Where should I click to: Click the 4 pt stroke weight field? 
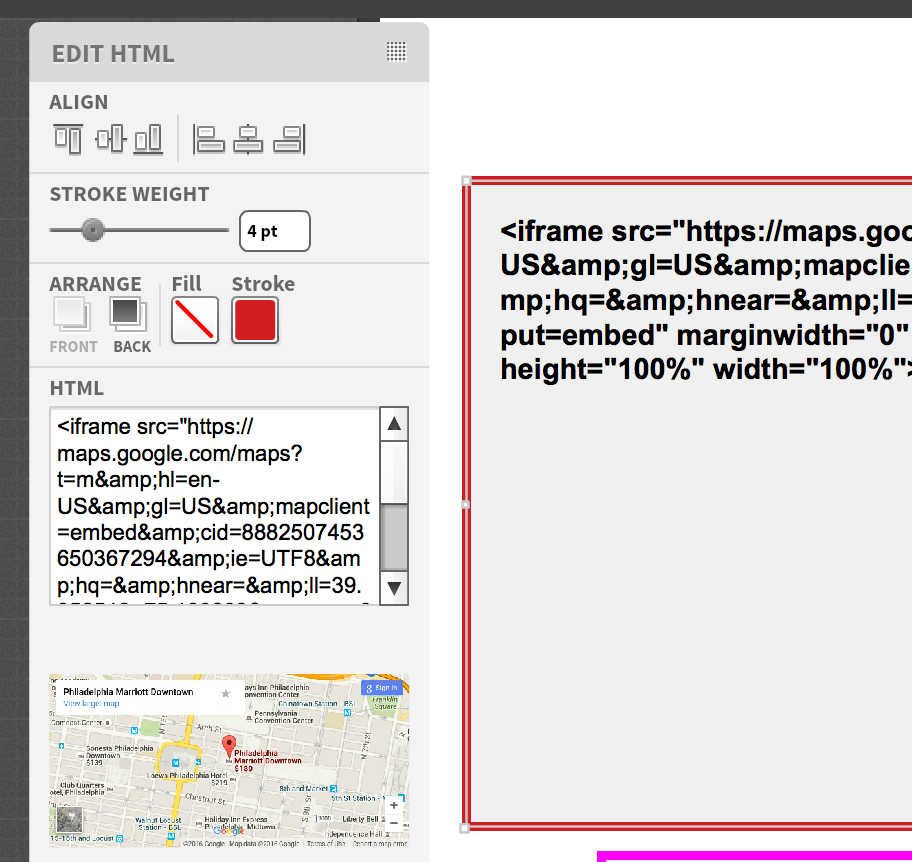pyautogui.click(x=274, y=231)
